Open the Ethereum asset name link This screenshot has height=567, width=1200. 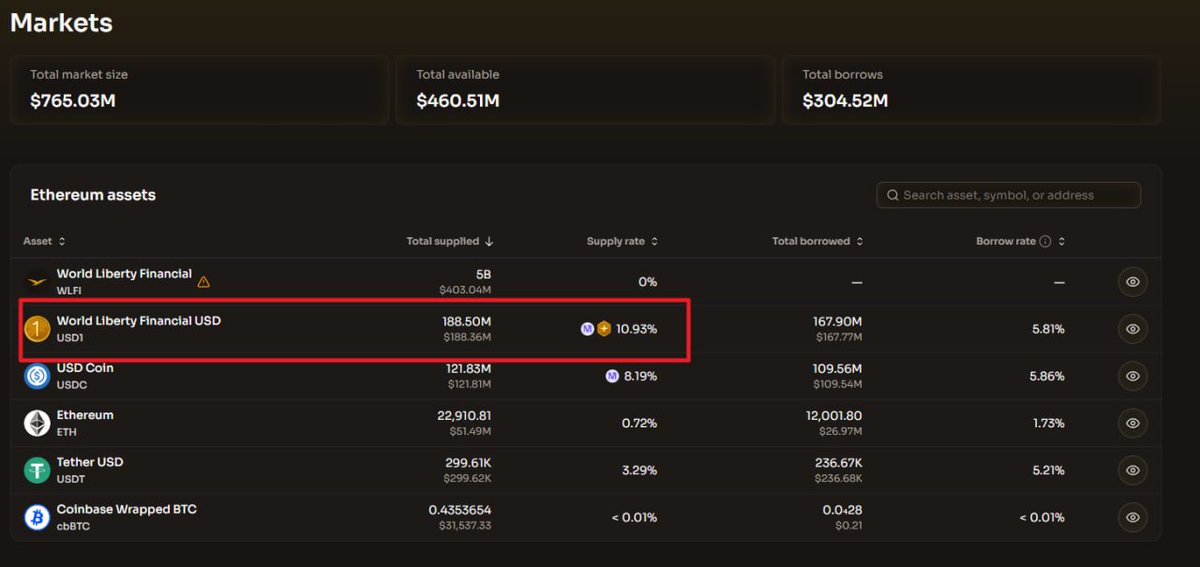[85, 415]
